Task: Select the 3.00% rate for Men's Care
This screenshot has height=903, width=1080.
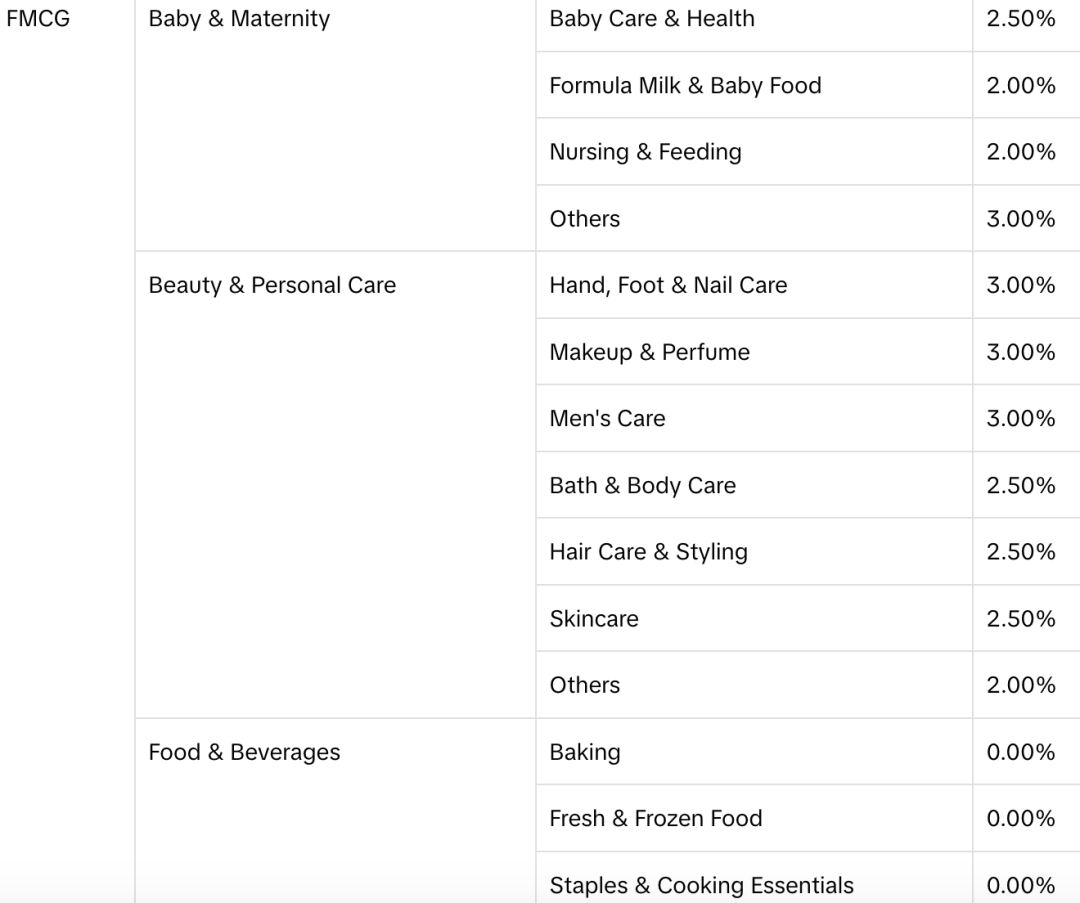Action: point(1020,419)
